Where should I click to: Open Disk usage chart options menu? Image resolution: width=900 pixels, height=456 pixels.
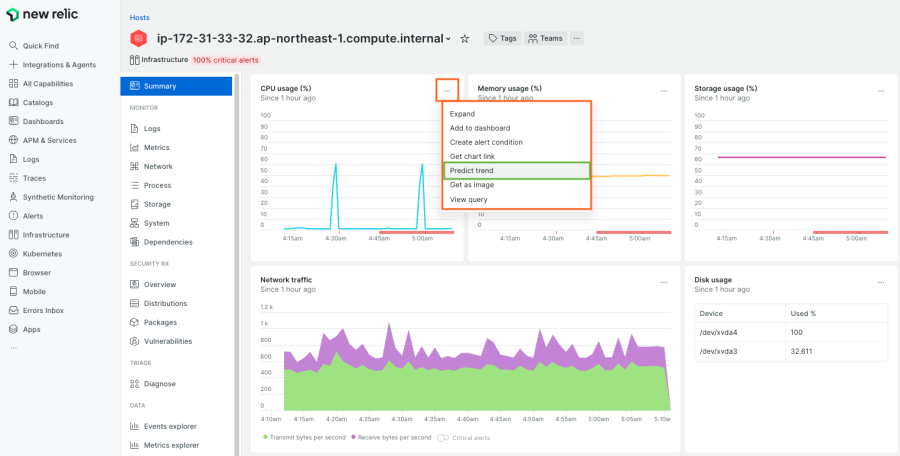point(881,282)
